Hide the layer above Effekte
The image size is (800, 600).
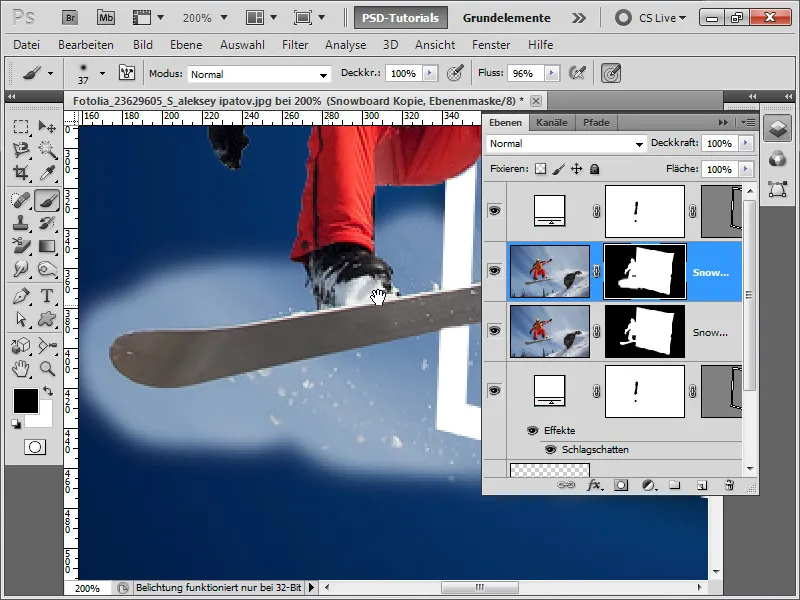[494, 391]
